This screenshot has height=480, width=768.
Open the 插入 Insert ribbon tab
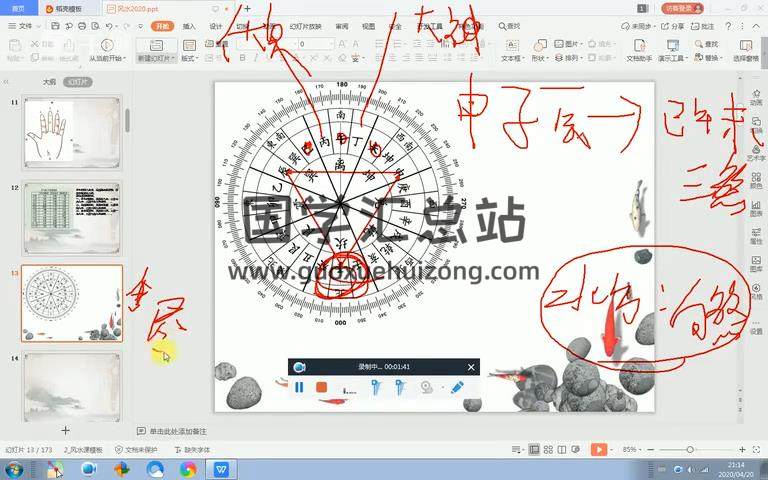click(x=189, y=26)
